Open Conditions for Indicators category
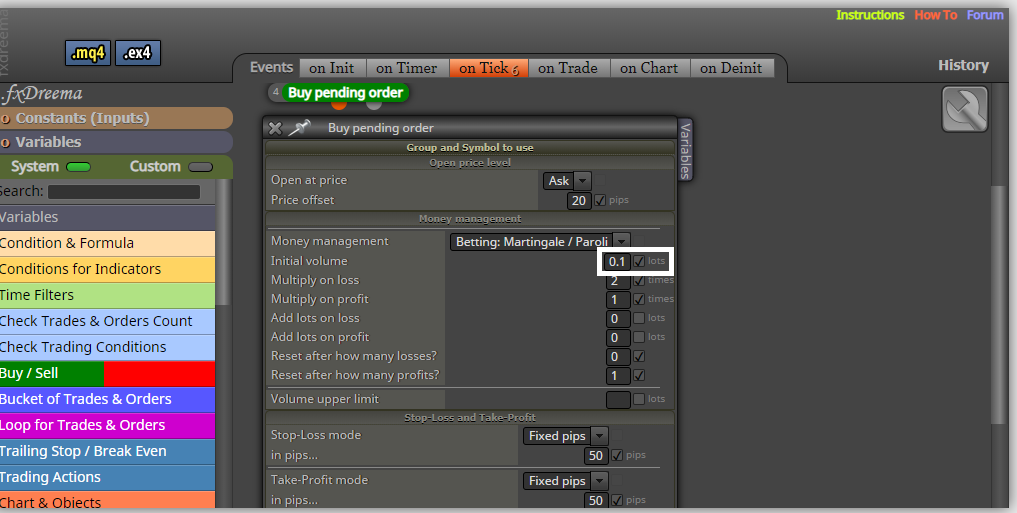 (x=107, y=269)
